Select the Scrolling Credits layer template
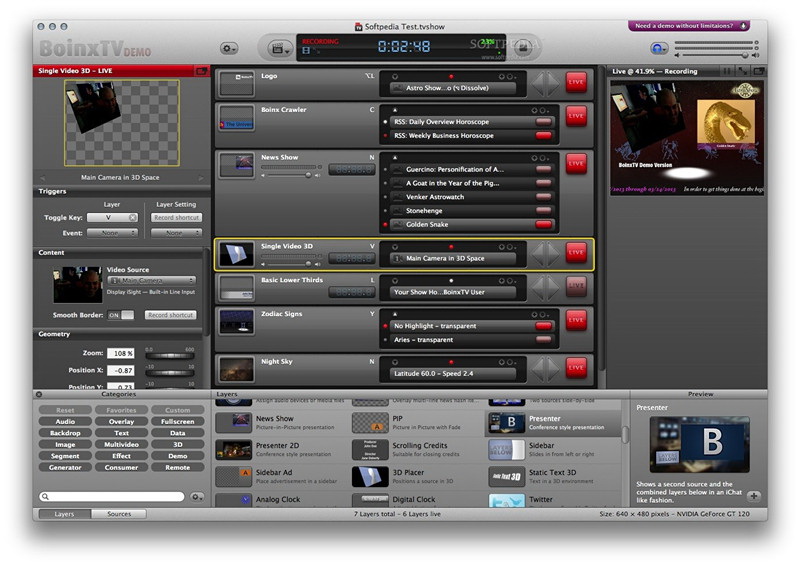 [x=418, y=449]
